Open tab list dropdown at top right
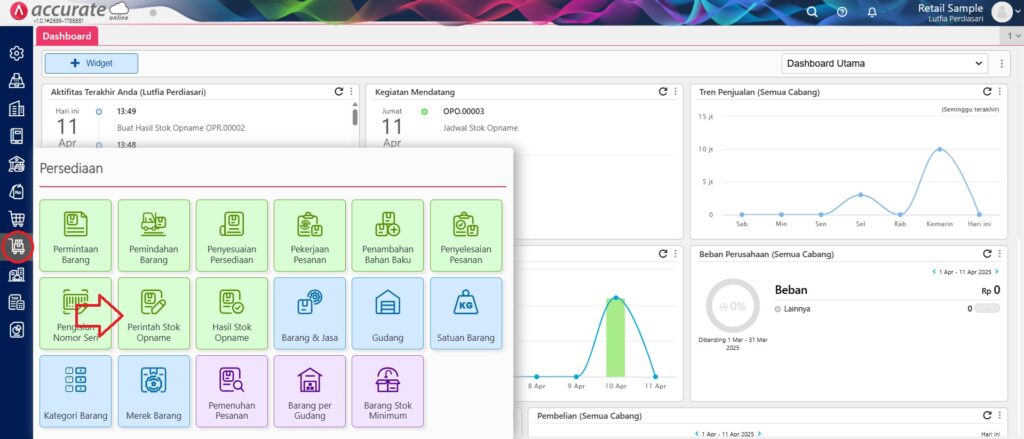The image size is (1024, 439). (x=1015, y=35)
